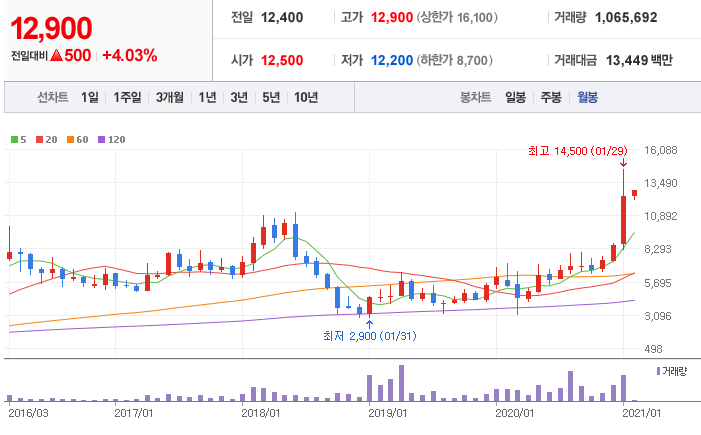Click the 498 price axis label
The height and width of the screenshot is (435, 701).
coord(653,349)
